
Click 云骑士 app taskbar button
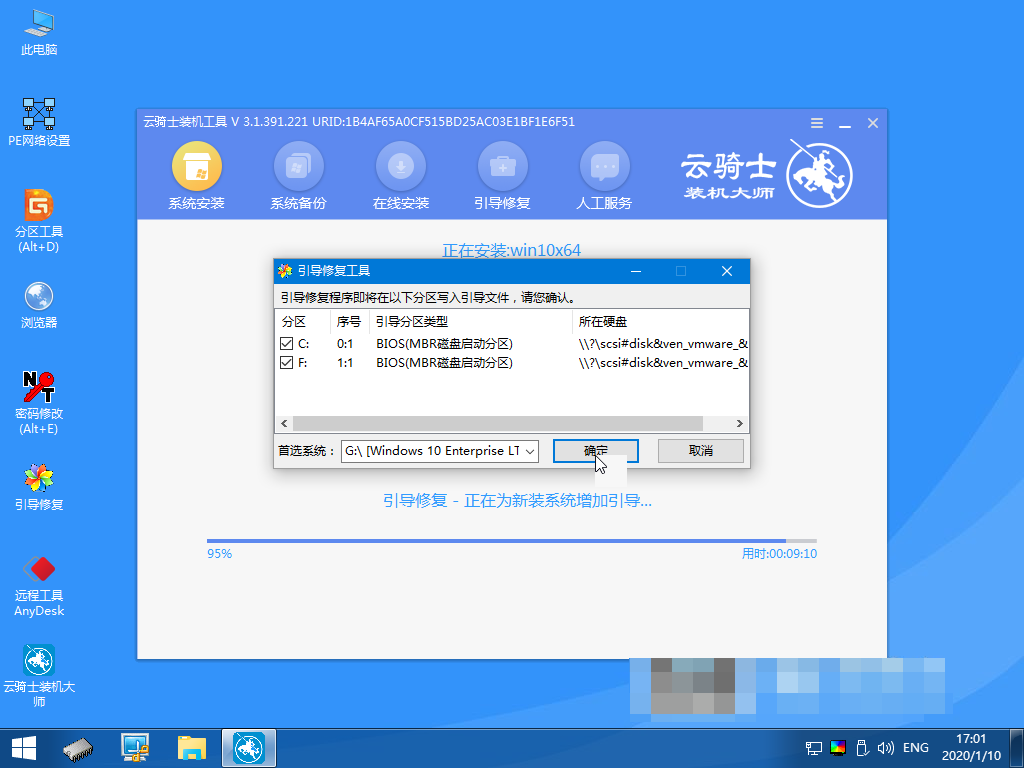pos(249,748)
